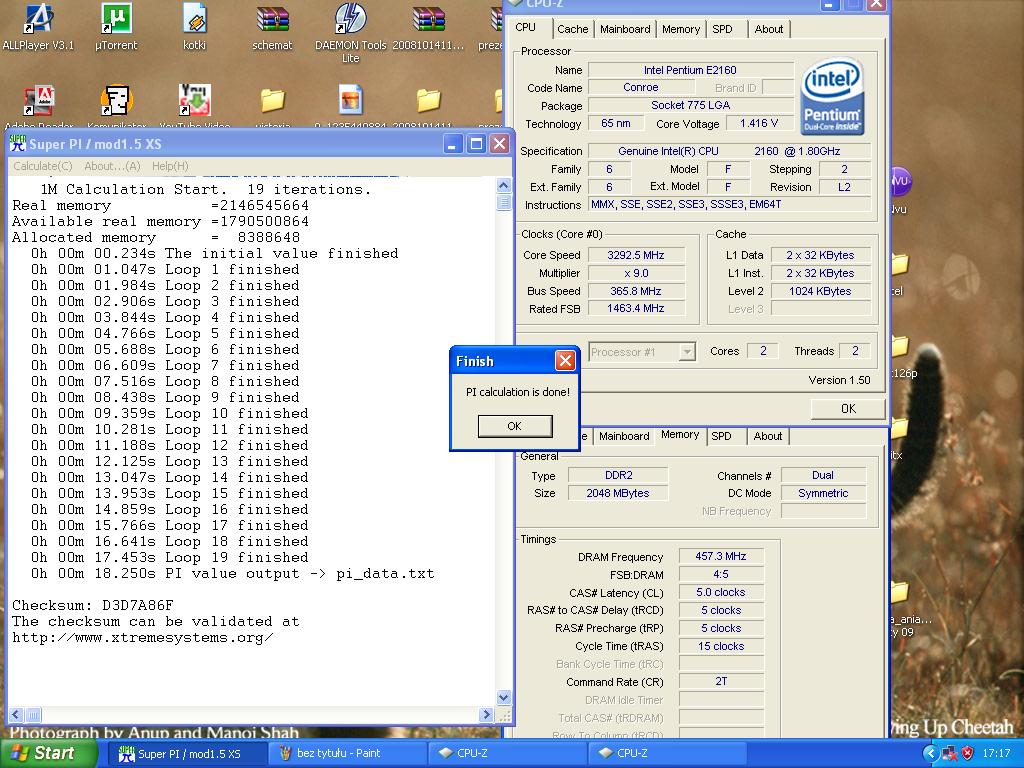The image size is (1024, 768).
Task: Click the horizontal scrollbar right arrow
Action: (486, 714)
